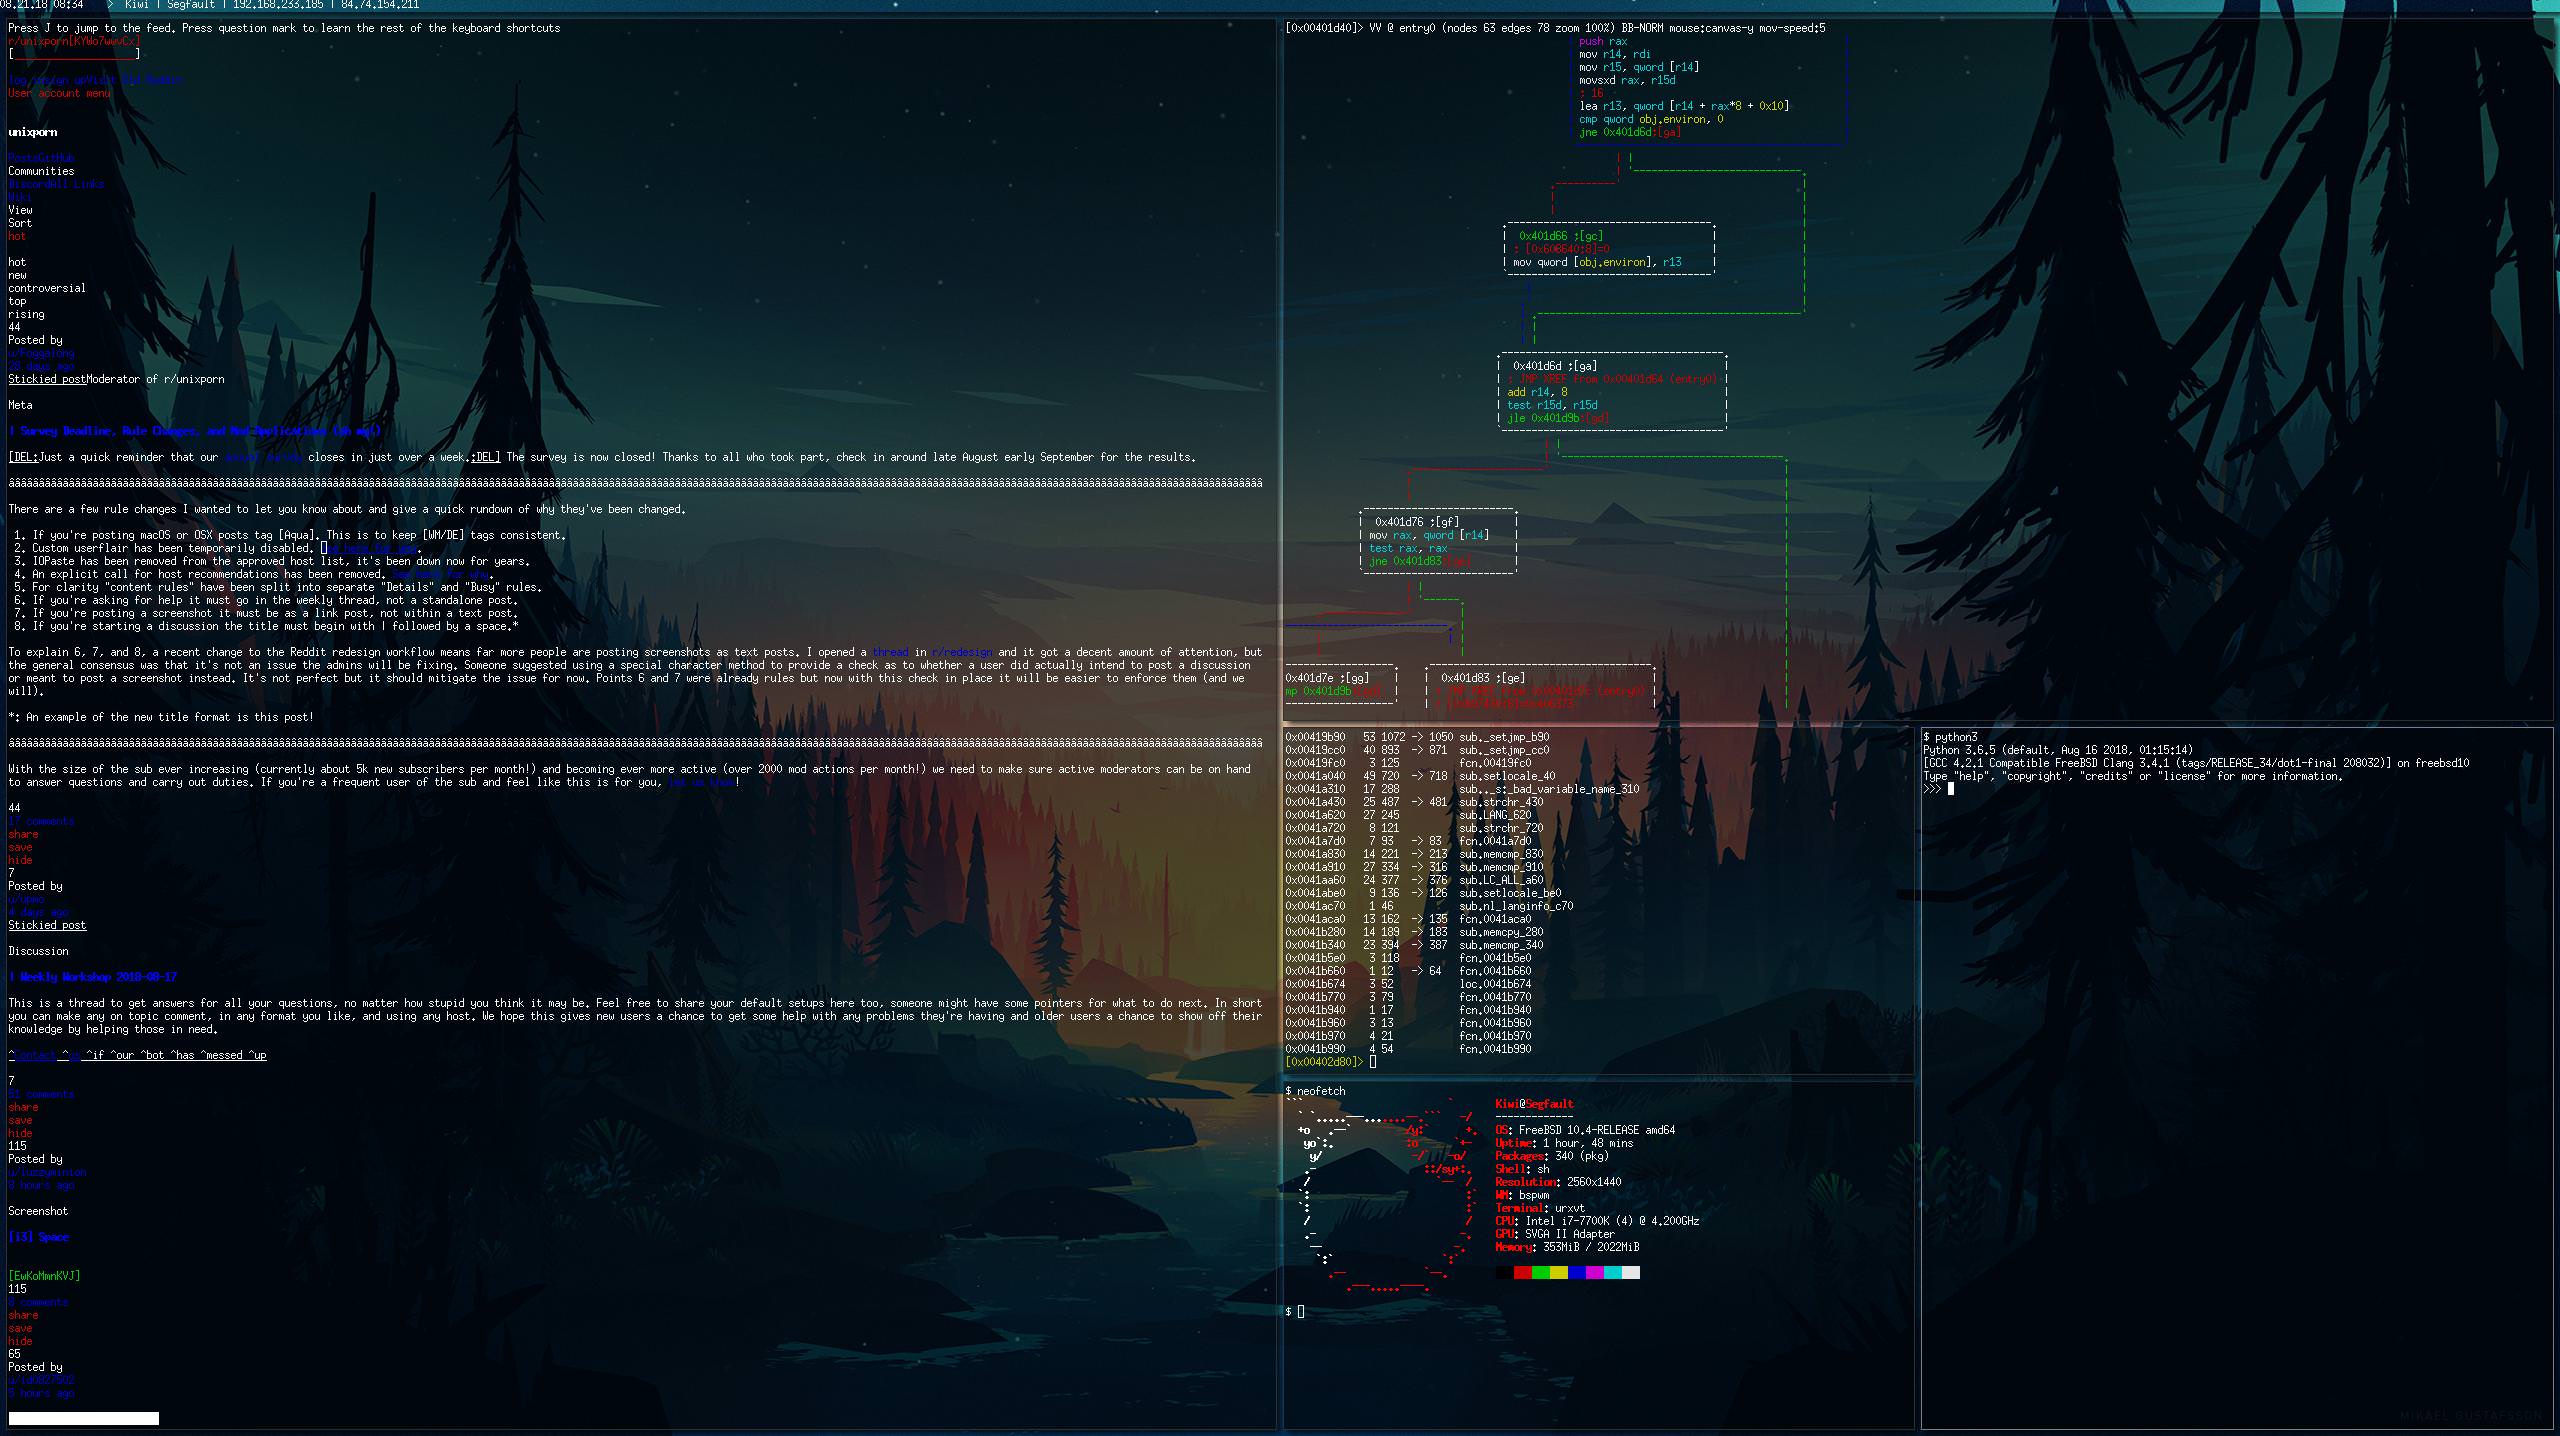Screen dimensions: 2560x1436
Task: Click the cyan neofetch color block
Action: pos(1612,1273)
